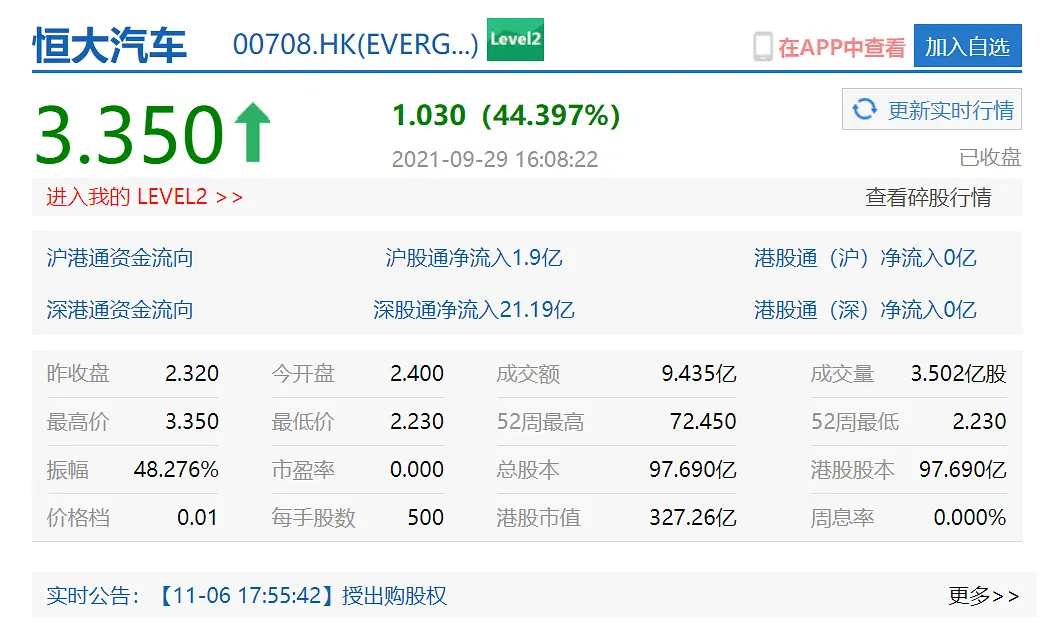Open the 查看碎股行情 link
The width and height of the screenshot is (1040, 640).
click(x=927, y=197)
